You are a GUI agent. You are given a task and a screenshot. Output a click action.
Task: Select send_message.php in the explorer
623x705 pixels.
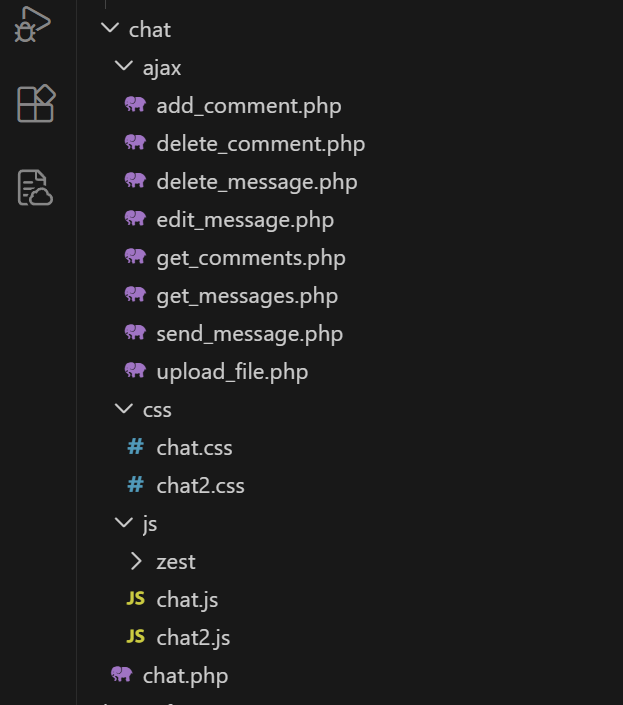[x=249, y=333]
